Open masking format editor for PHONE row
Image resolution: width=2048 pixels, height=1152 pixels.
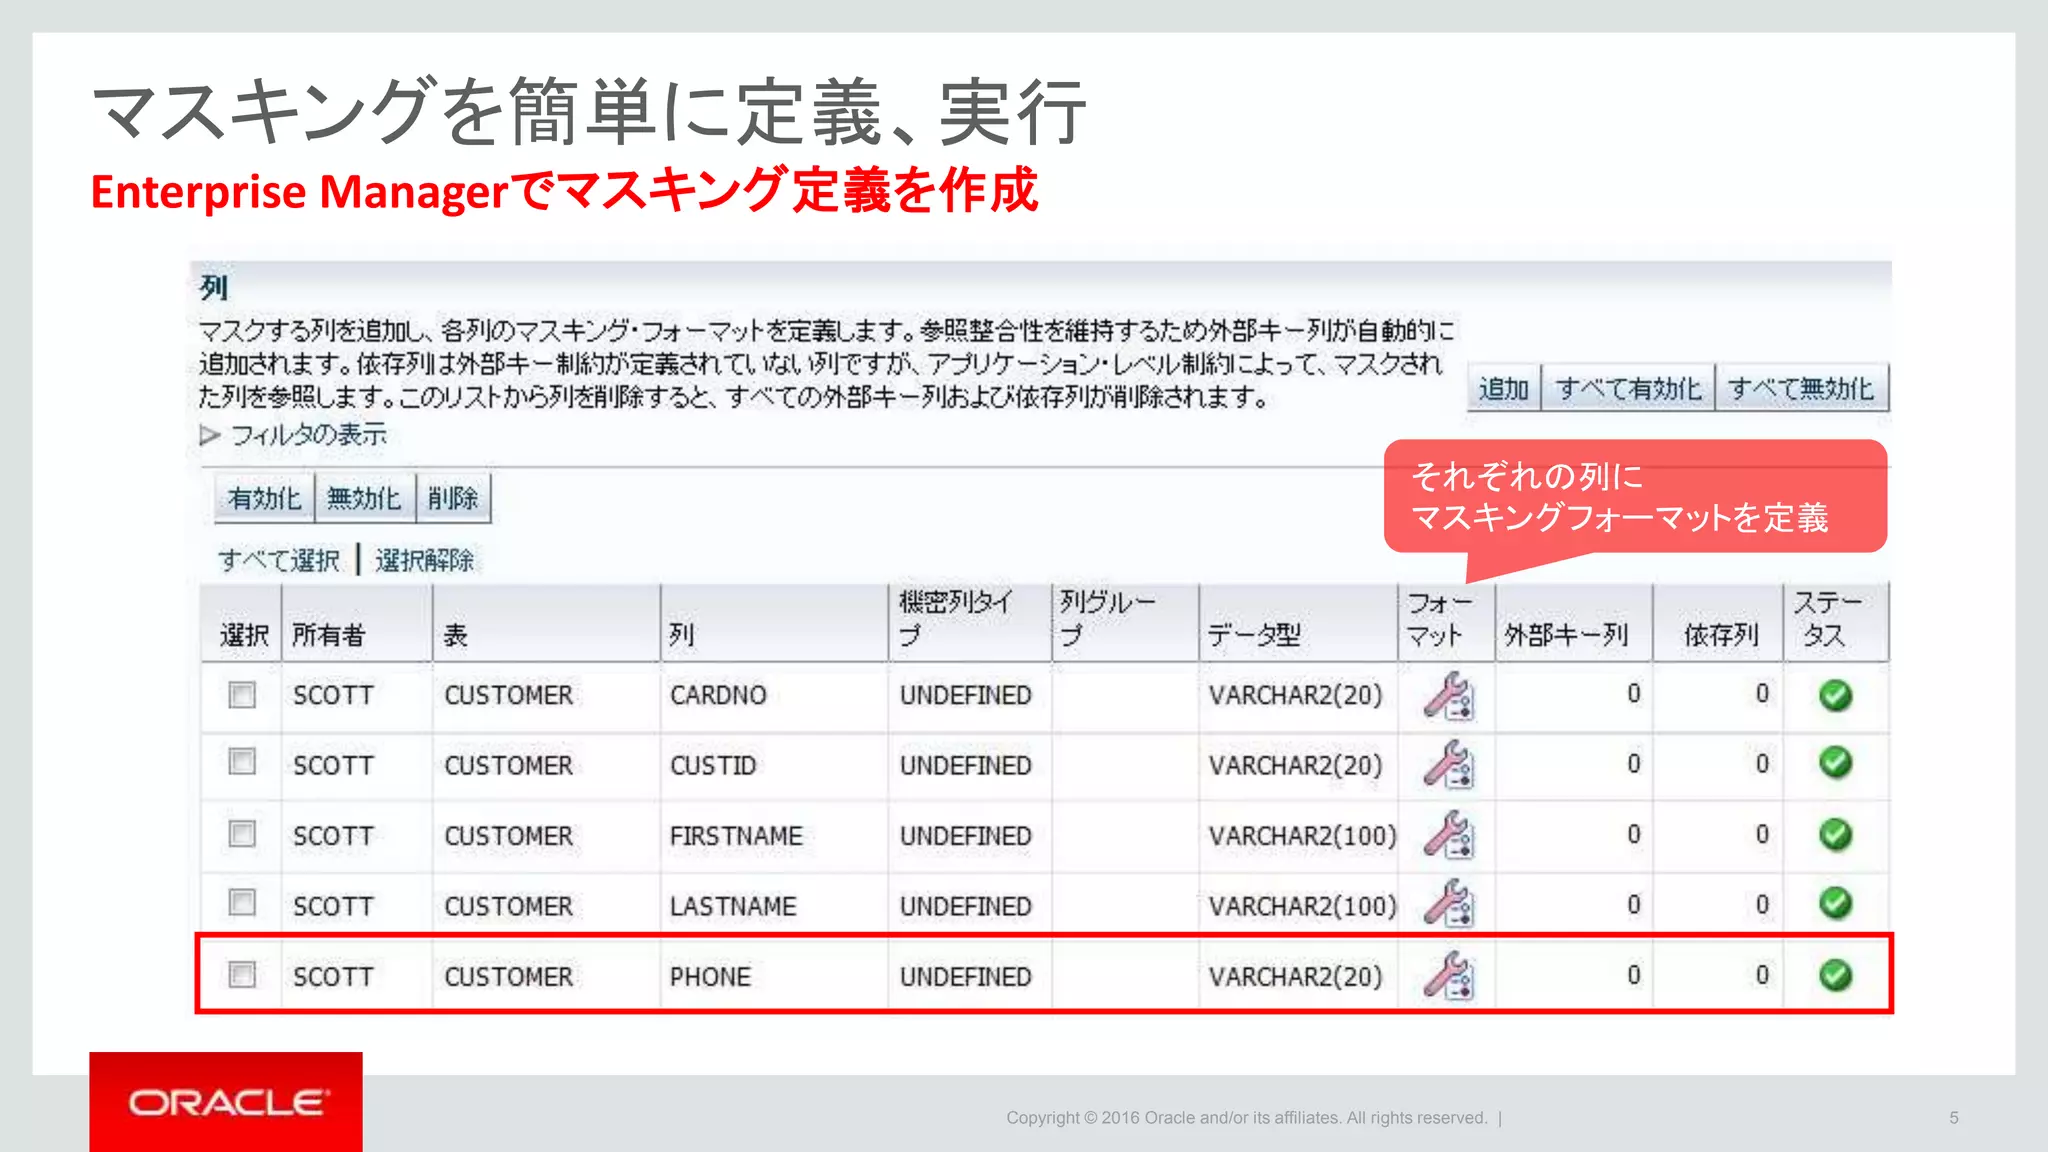coord(1448,975)
